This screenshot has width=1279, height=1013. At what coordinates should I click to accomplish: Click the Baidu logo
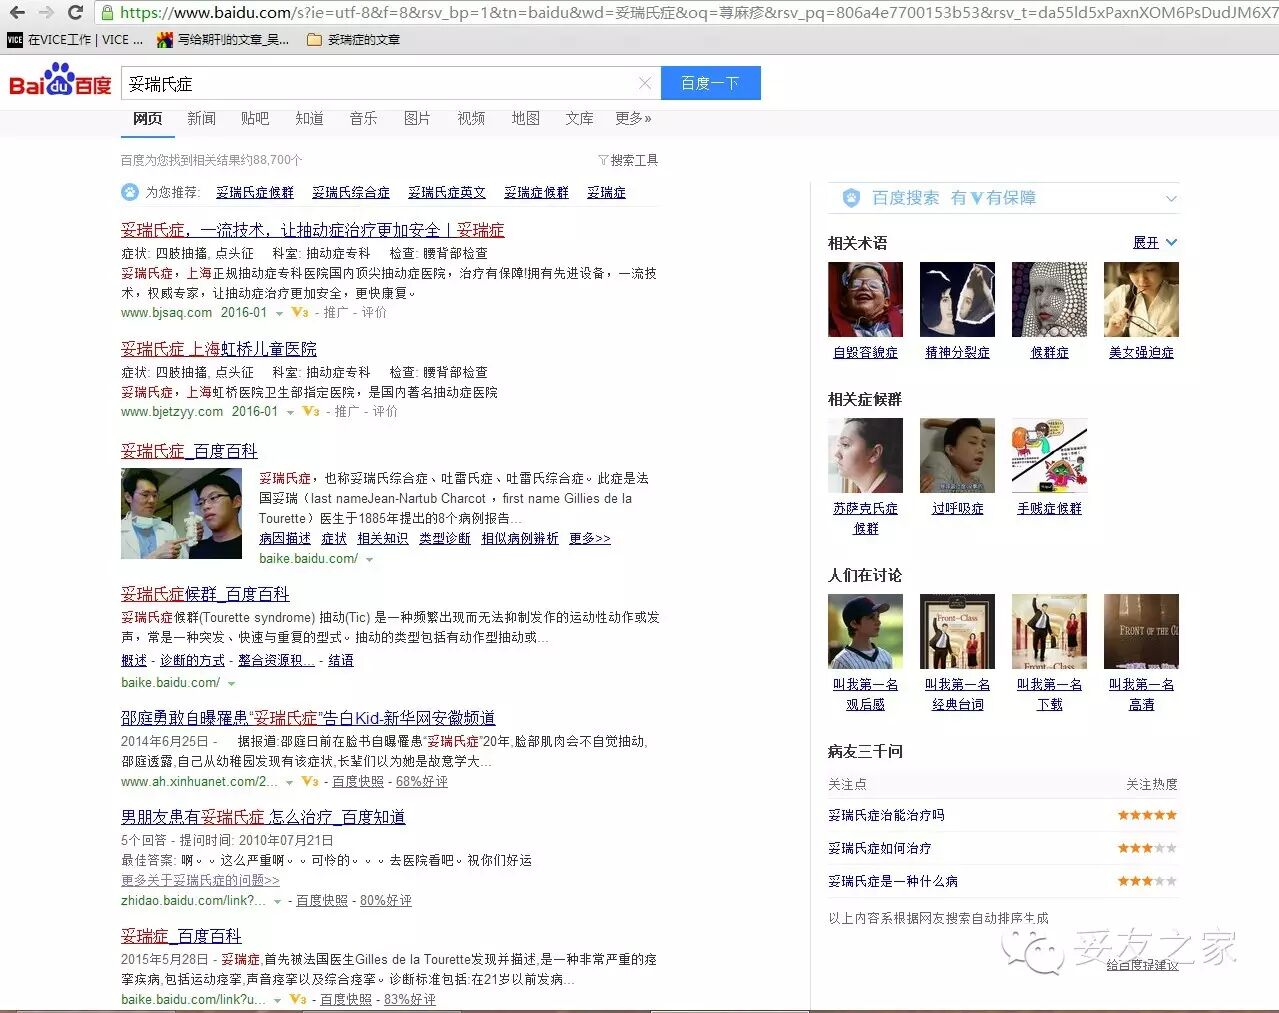(x=60, y=81)
